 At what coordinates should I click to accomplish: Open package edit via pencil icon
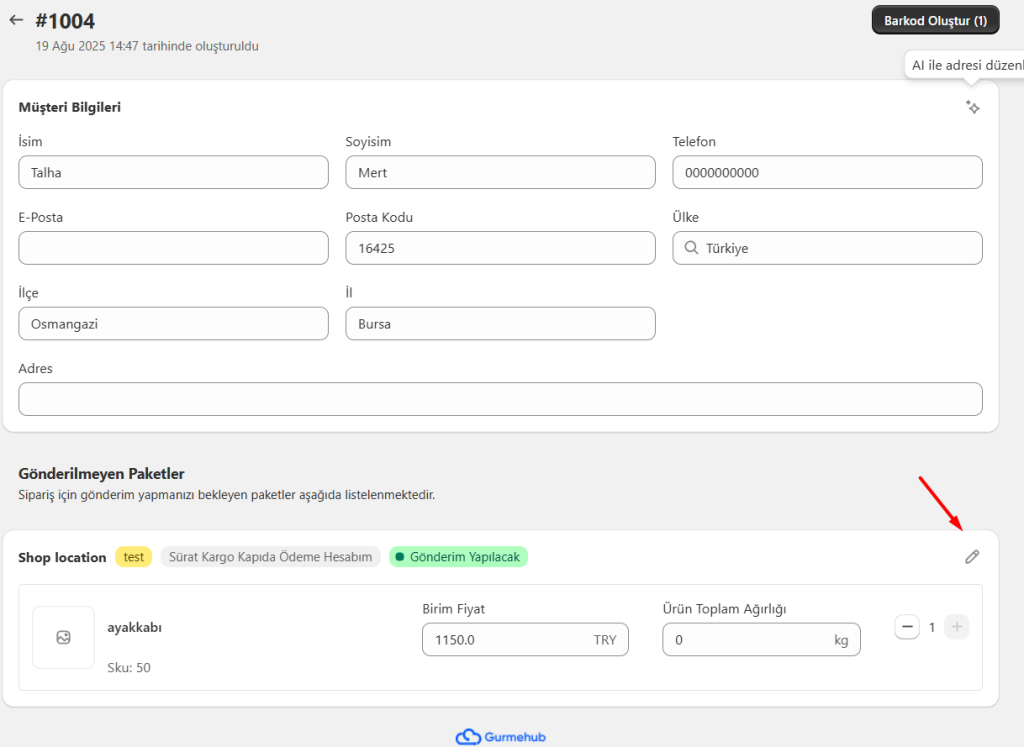point(972,557)
